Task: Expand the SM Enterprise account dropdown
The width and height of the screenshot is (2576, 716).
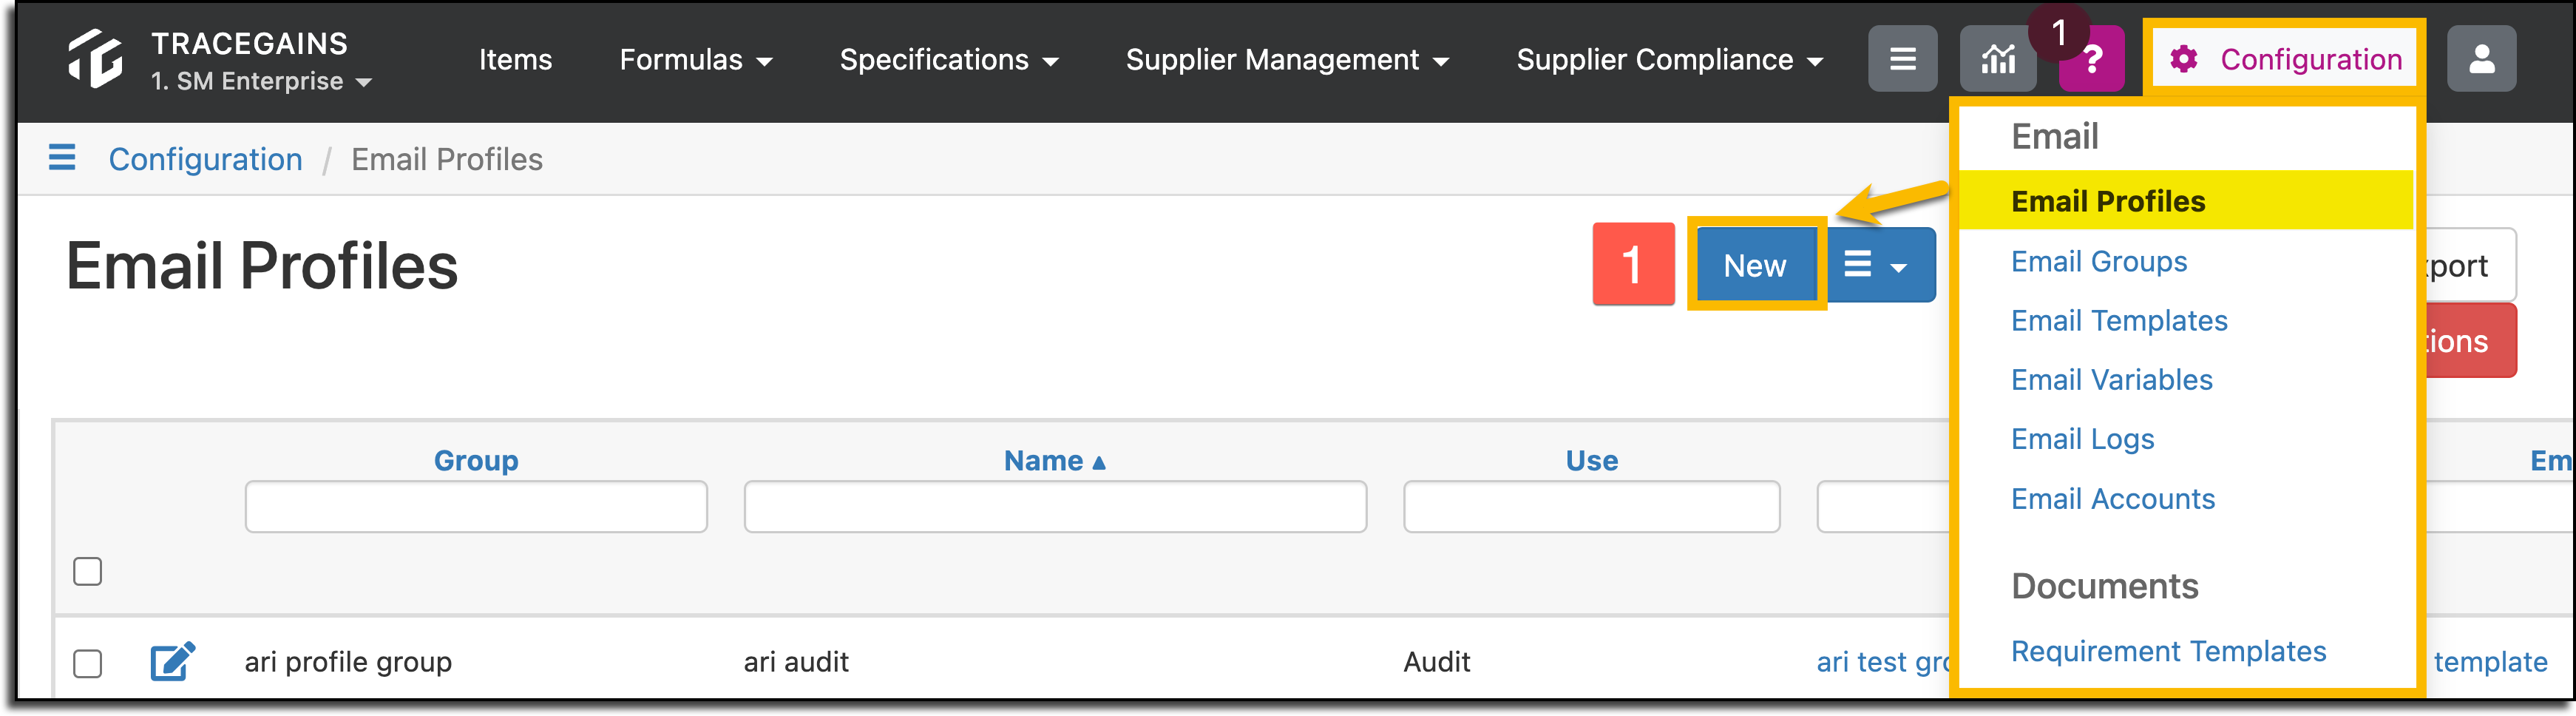Action: [262, 82]
